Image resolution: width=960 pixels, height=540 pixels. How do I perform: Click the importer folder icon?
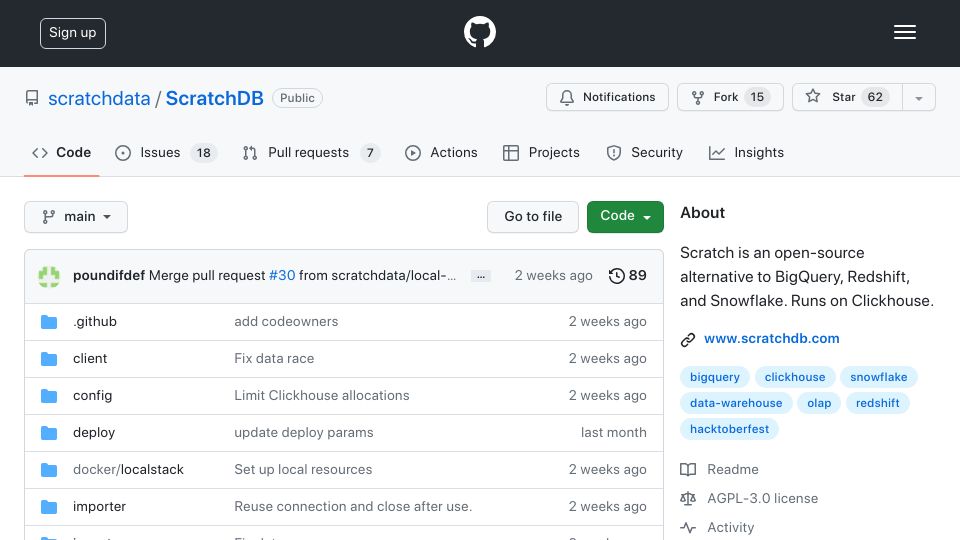point(49,507)
